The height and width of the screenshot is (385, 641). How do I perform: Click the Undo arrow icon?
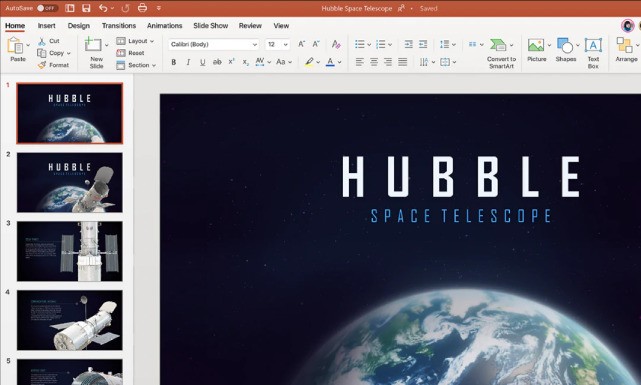[x=103, y=8]
